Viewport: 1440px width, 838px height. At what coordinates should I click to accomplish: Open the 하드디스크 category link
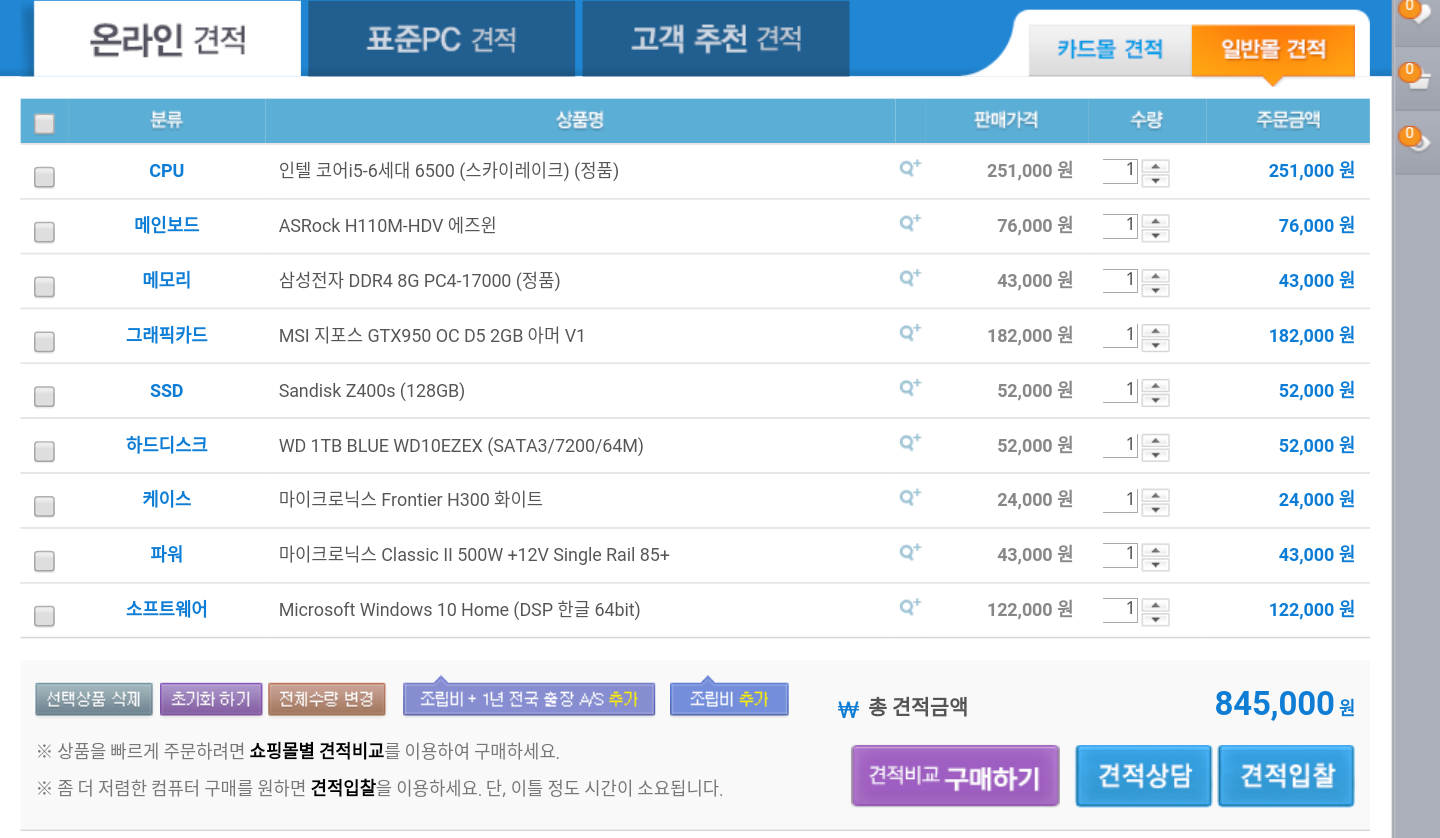click(x=167, y=445)
